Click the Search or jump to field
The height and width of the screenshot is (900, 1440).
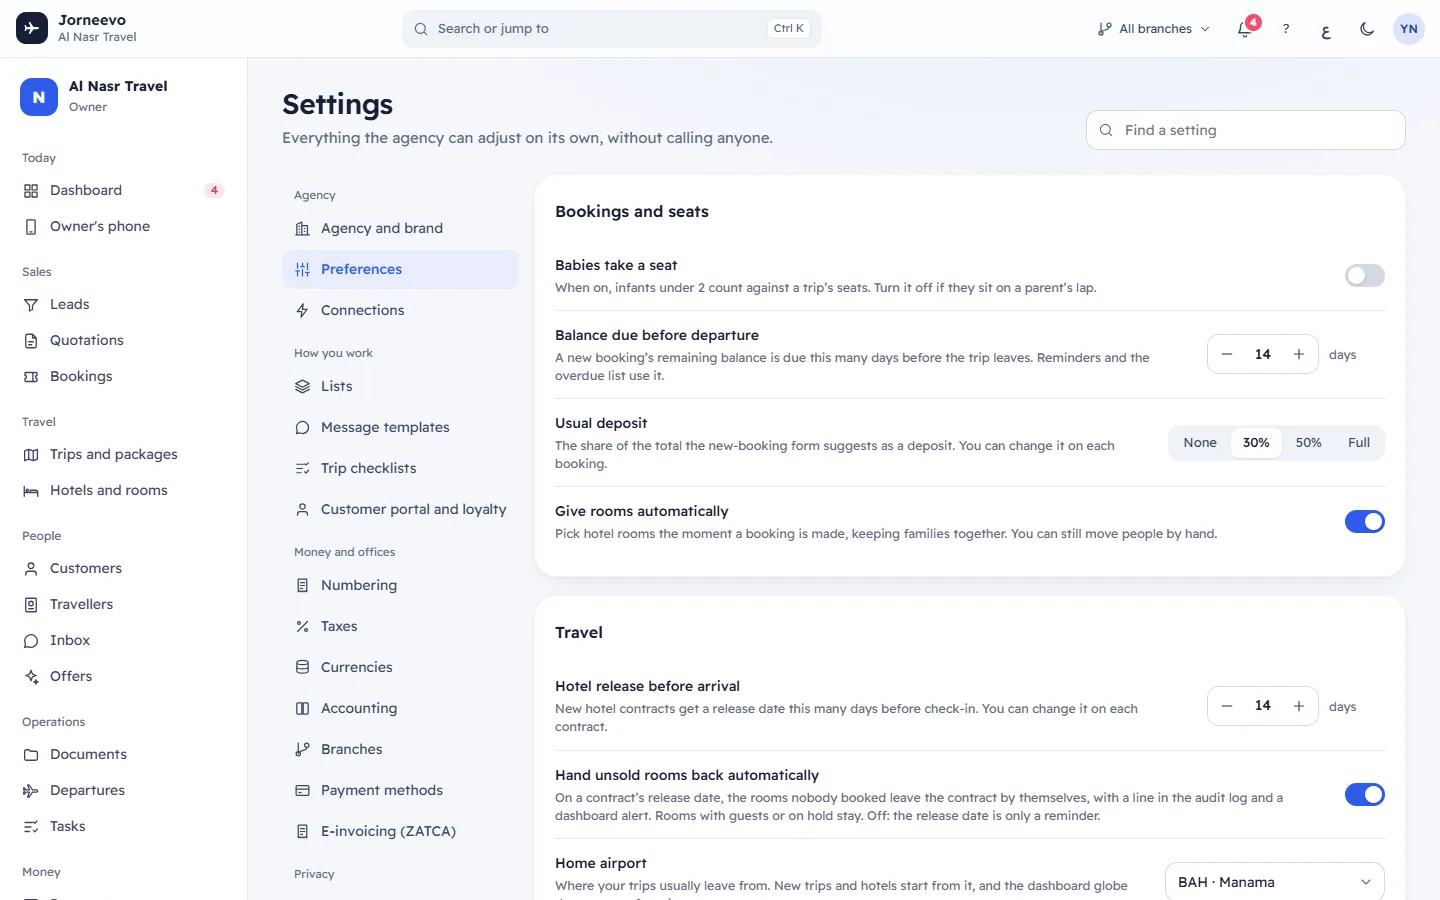pyautogui.click(x=612, y=29)
